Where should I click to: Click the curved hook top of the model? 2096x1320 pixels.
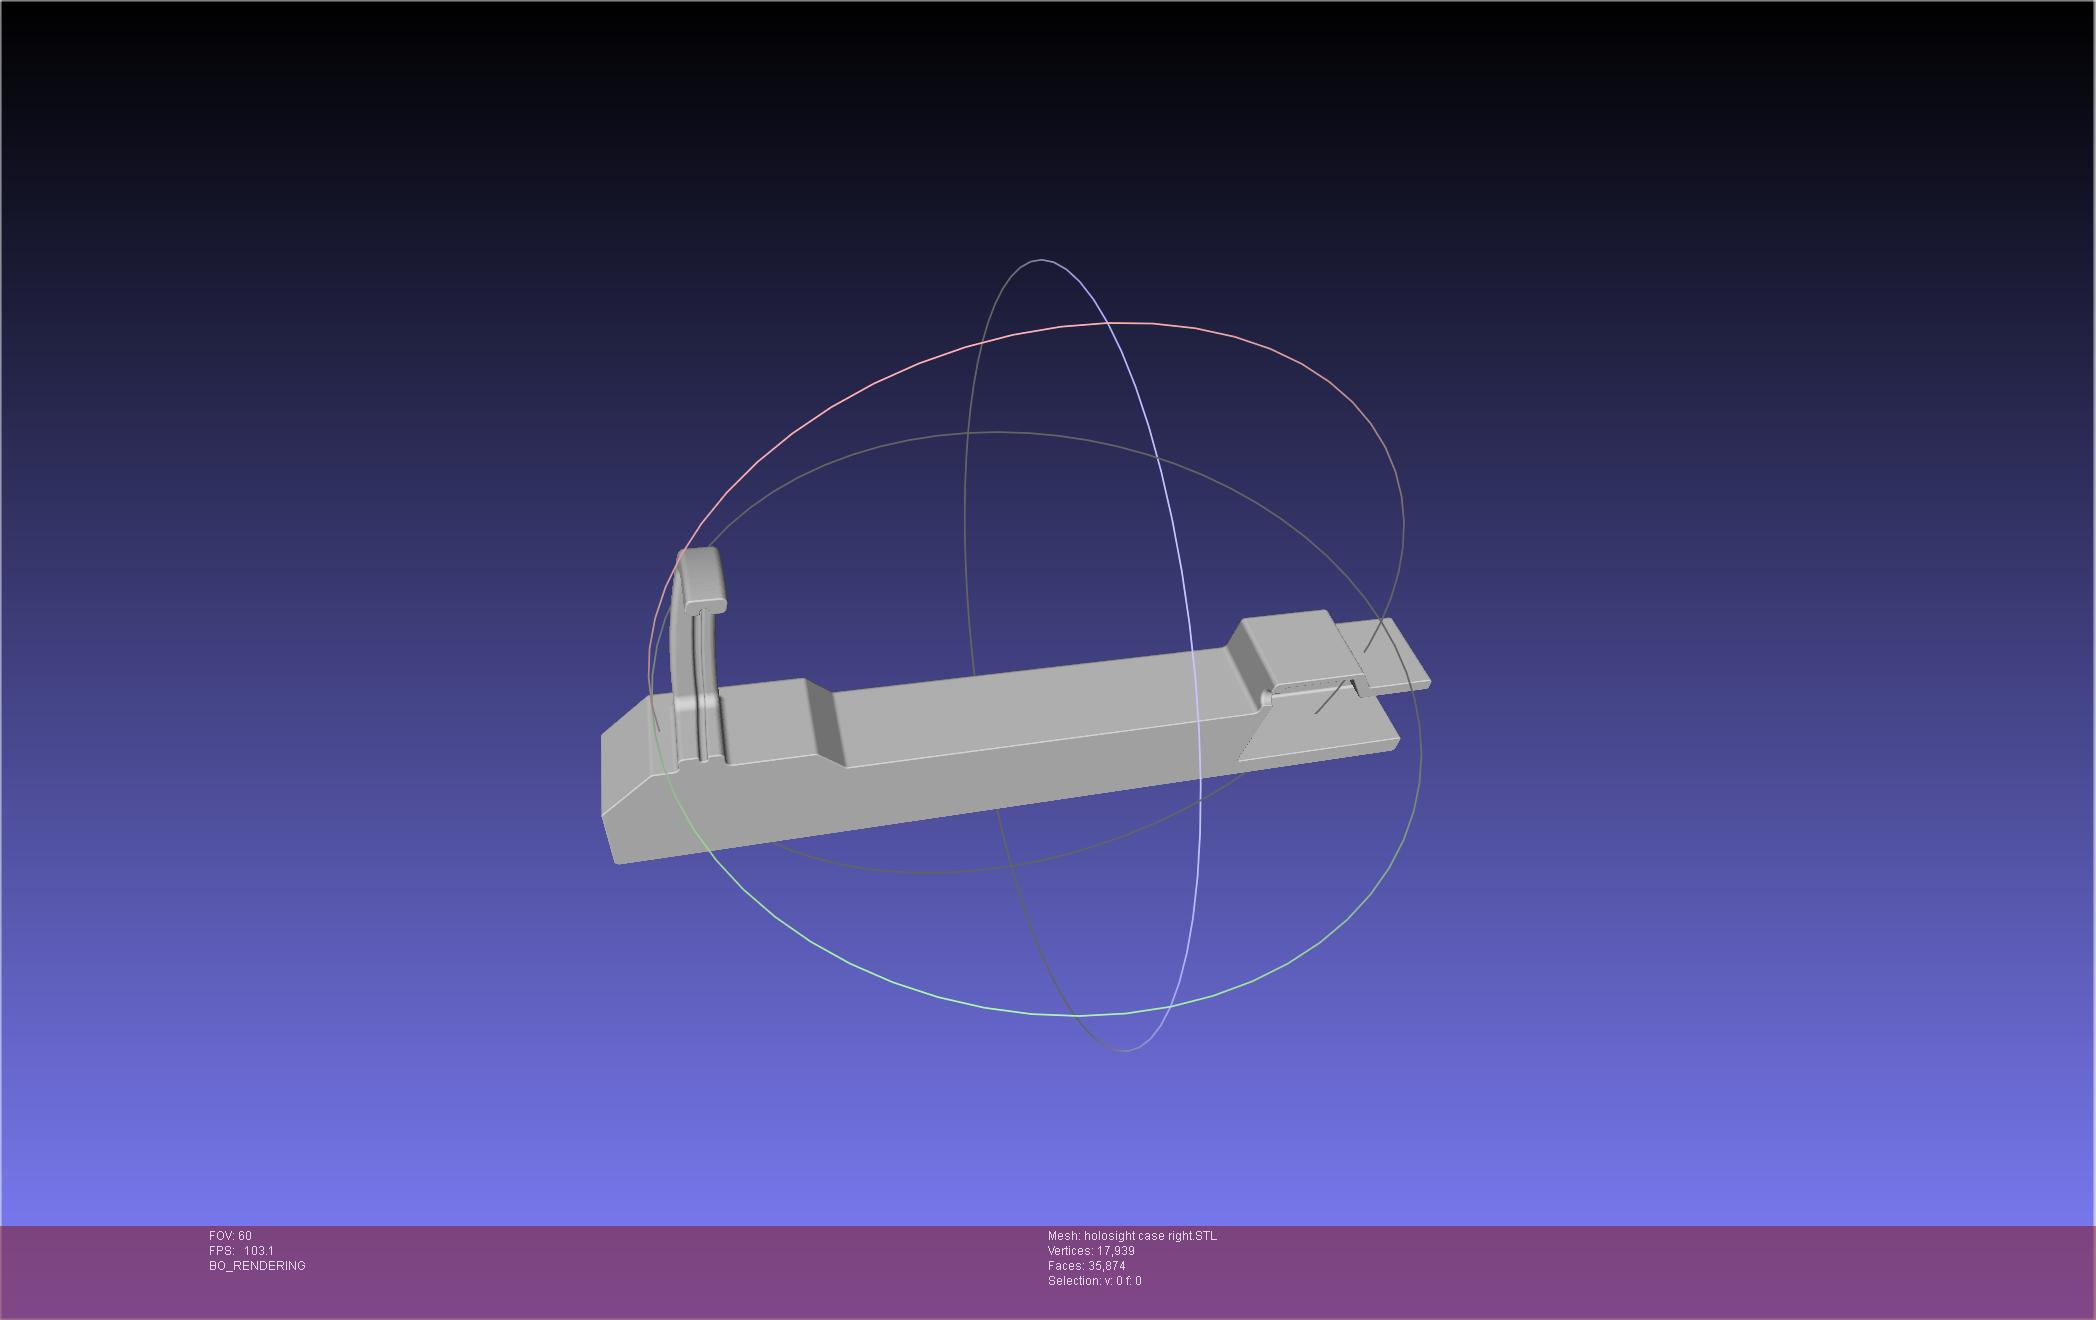coord(703,578)
